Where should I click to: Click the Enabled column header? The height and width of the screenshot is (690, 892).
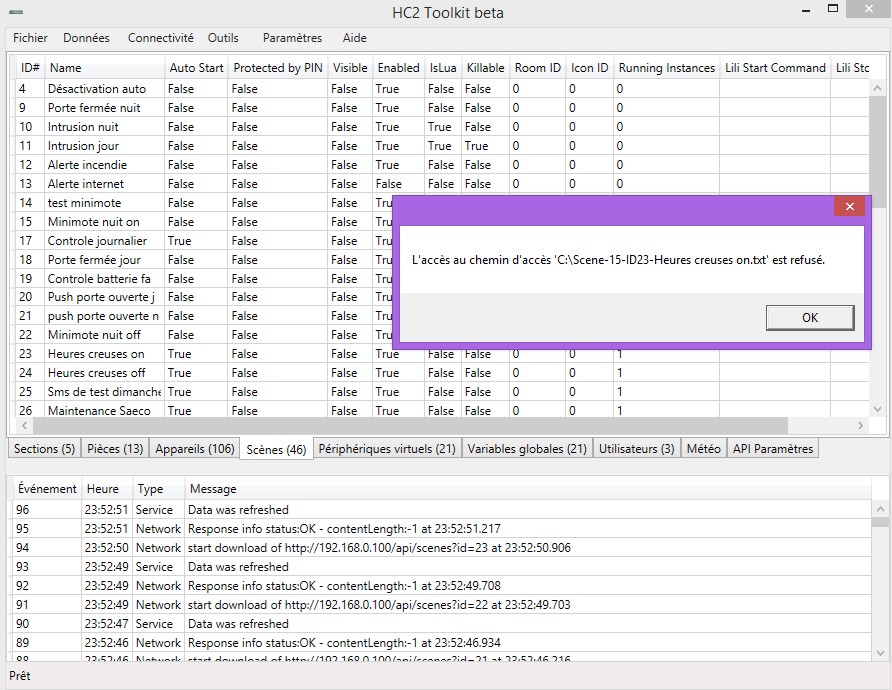(398, 68)
